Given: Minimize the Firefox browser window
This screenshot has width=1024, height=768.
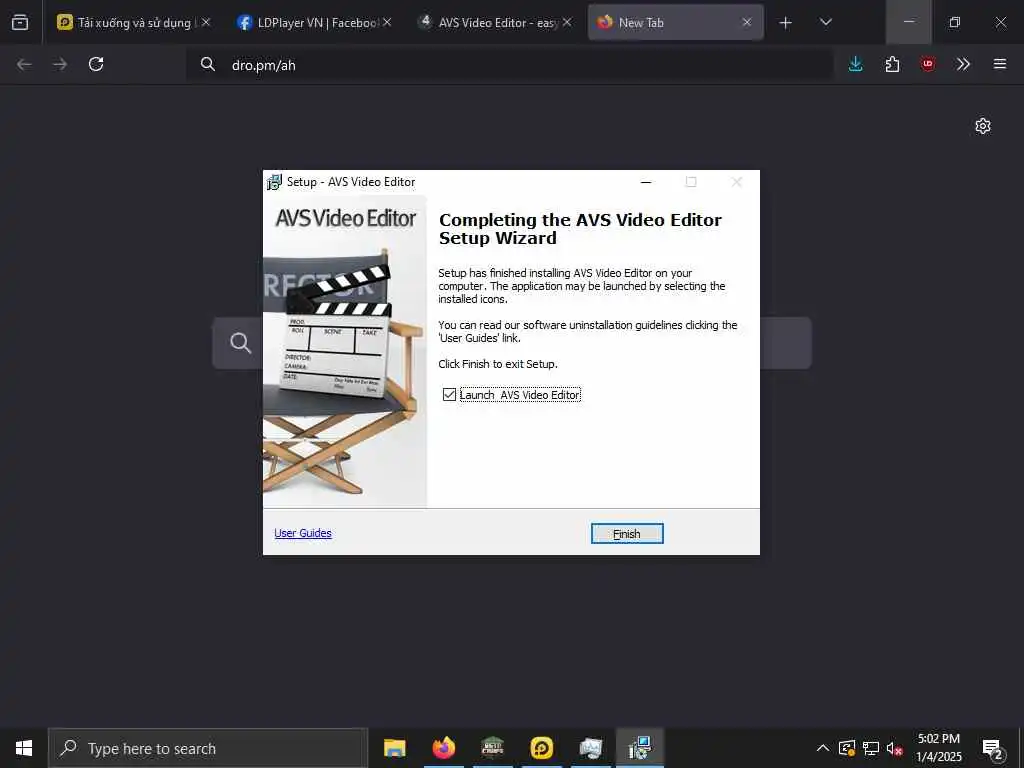Looking at the screenshot, I should click(908, 22).
